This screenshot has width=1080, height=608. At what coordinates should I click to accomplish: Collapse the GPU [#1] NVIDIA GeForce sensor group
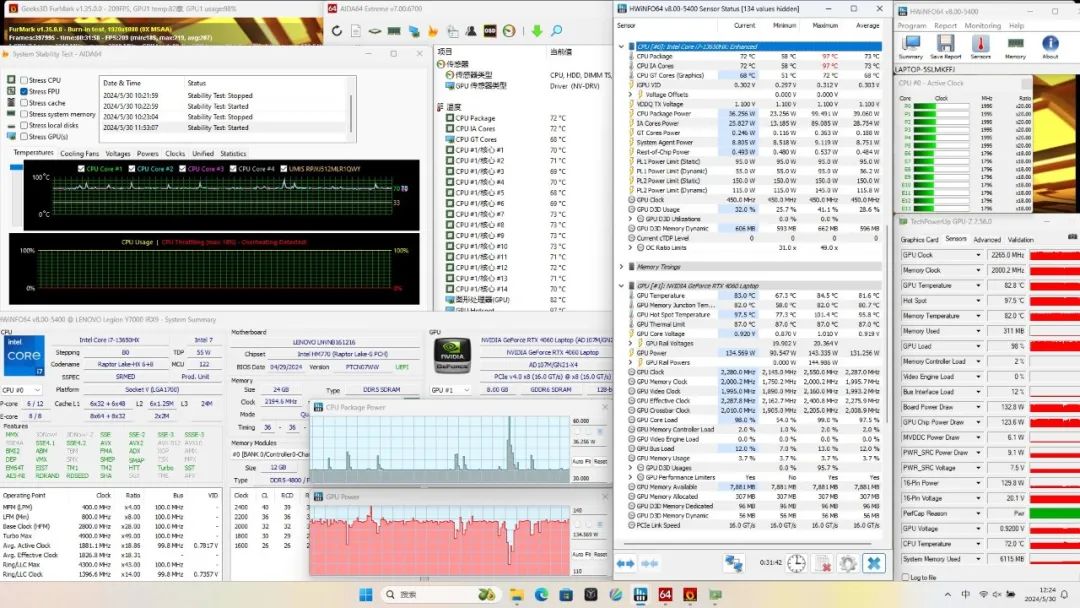[x=621, y=285]
